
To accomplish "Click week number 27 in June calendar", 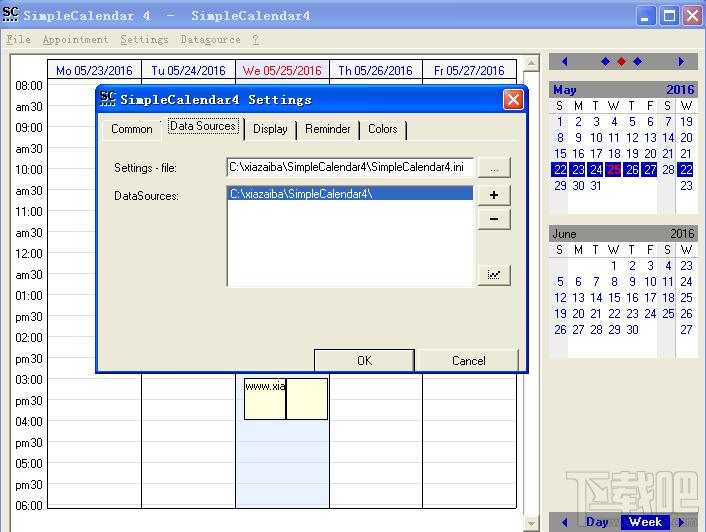I will coord(686,329).
